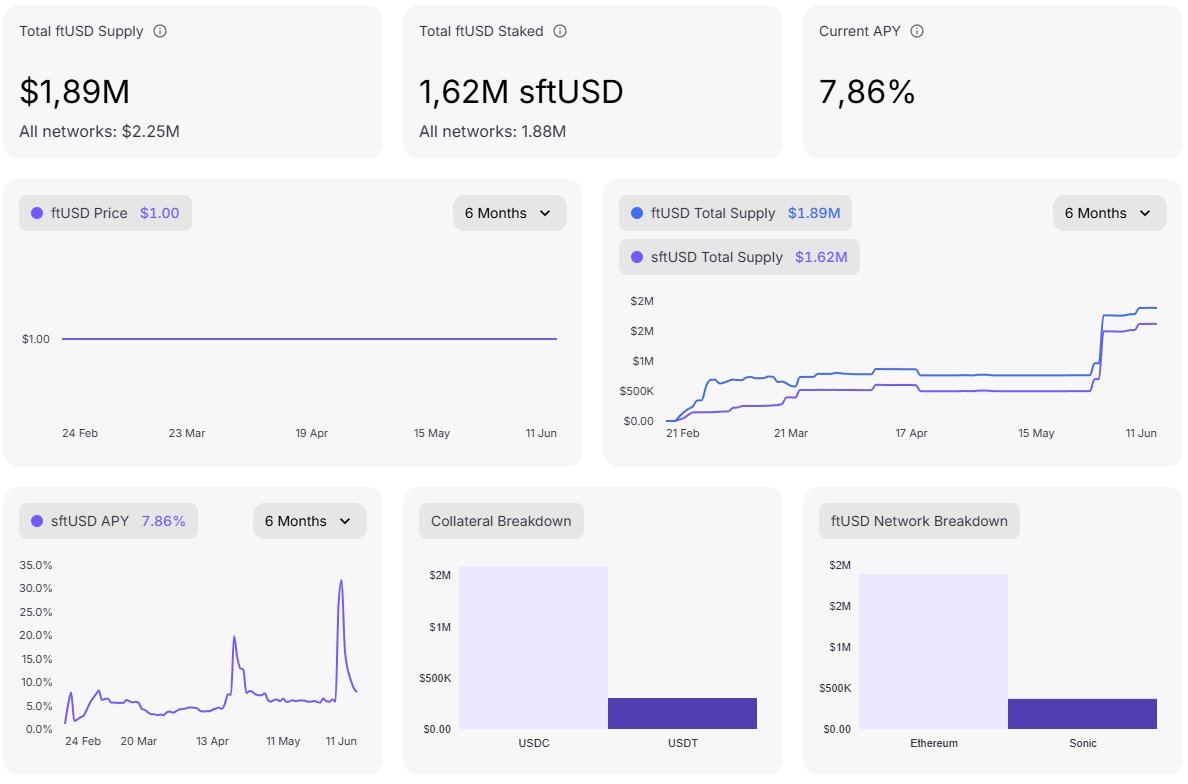The height and width of the screenshot is (784, 1188).
Task: Click the 1,62M sftUSD staked value
Action: [521, 92]
